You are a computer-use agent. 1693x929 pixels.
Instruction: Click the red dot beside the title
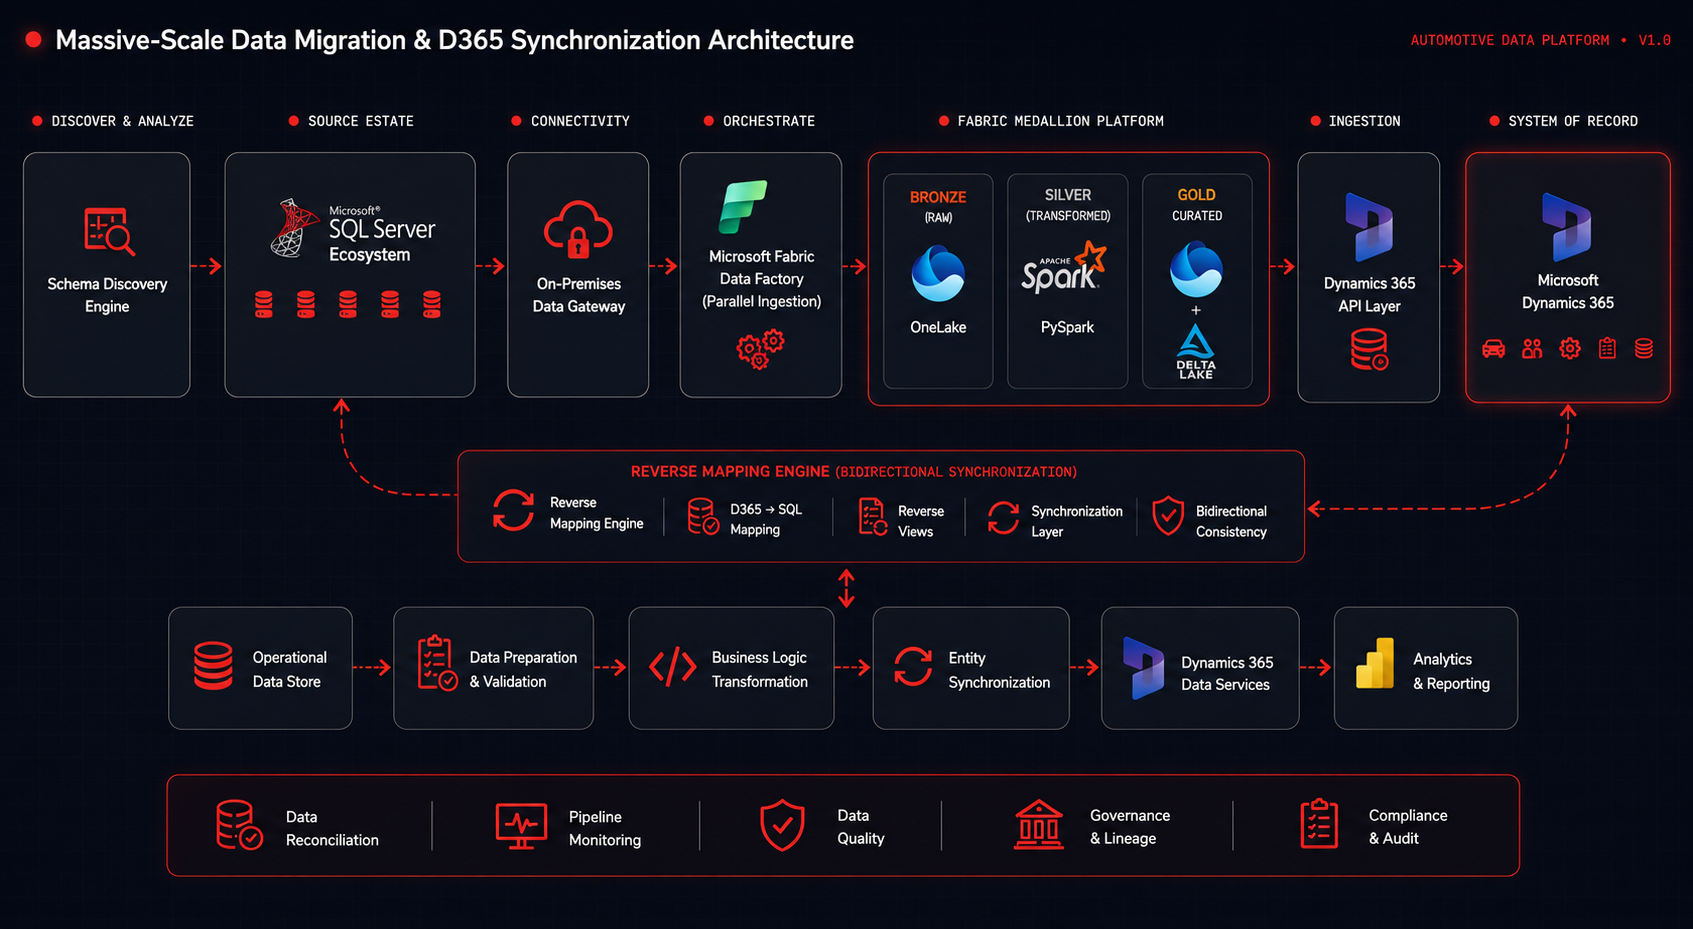point(33,40)
